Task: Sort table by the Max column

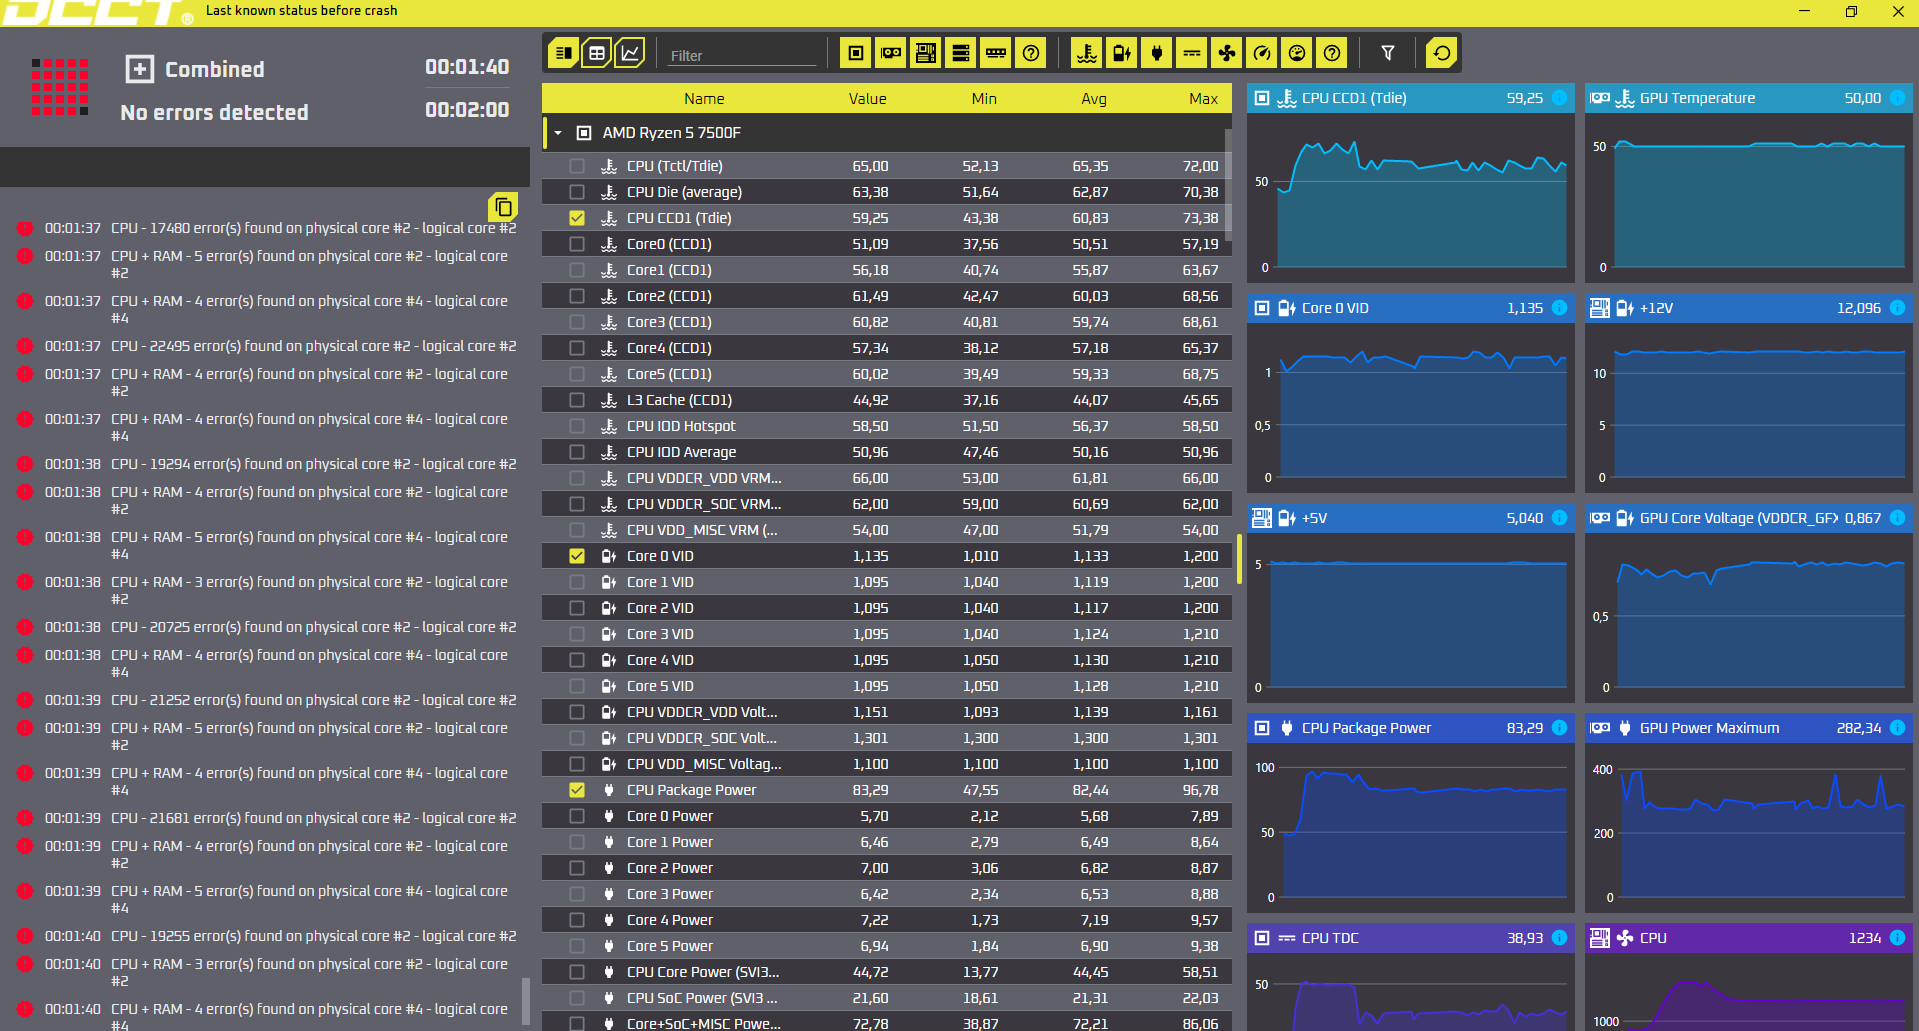Action: tap(1203, 99)
